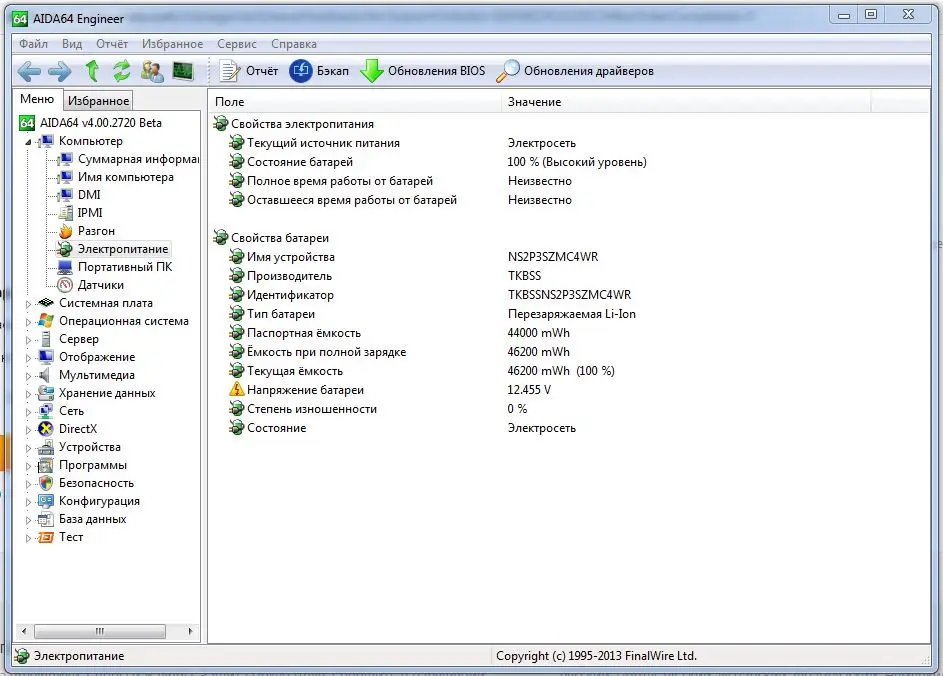
Task: Click the tree horizontal scrollbar thumb
Action: coord(99,631)
